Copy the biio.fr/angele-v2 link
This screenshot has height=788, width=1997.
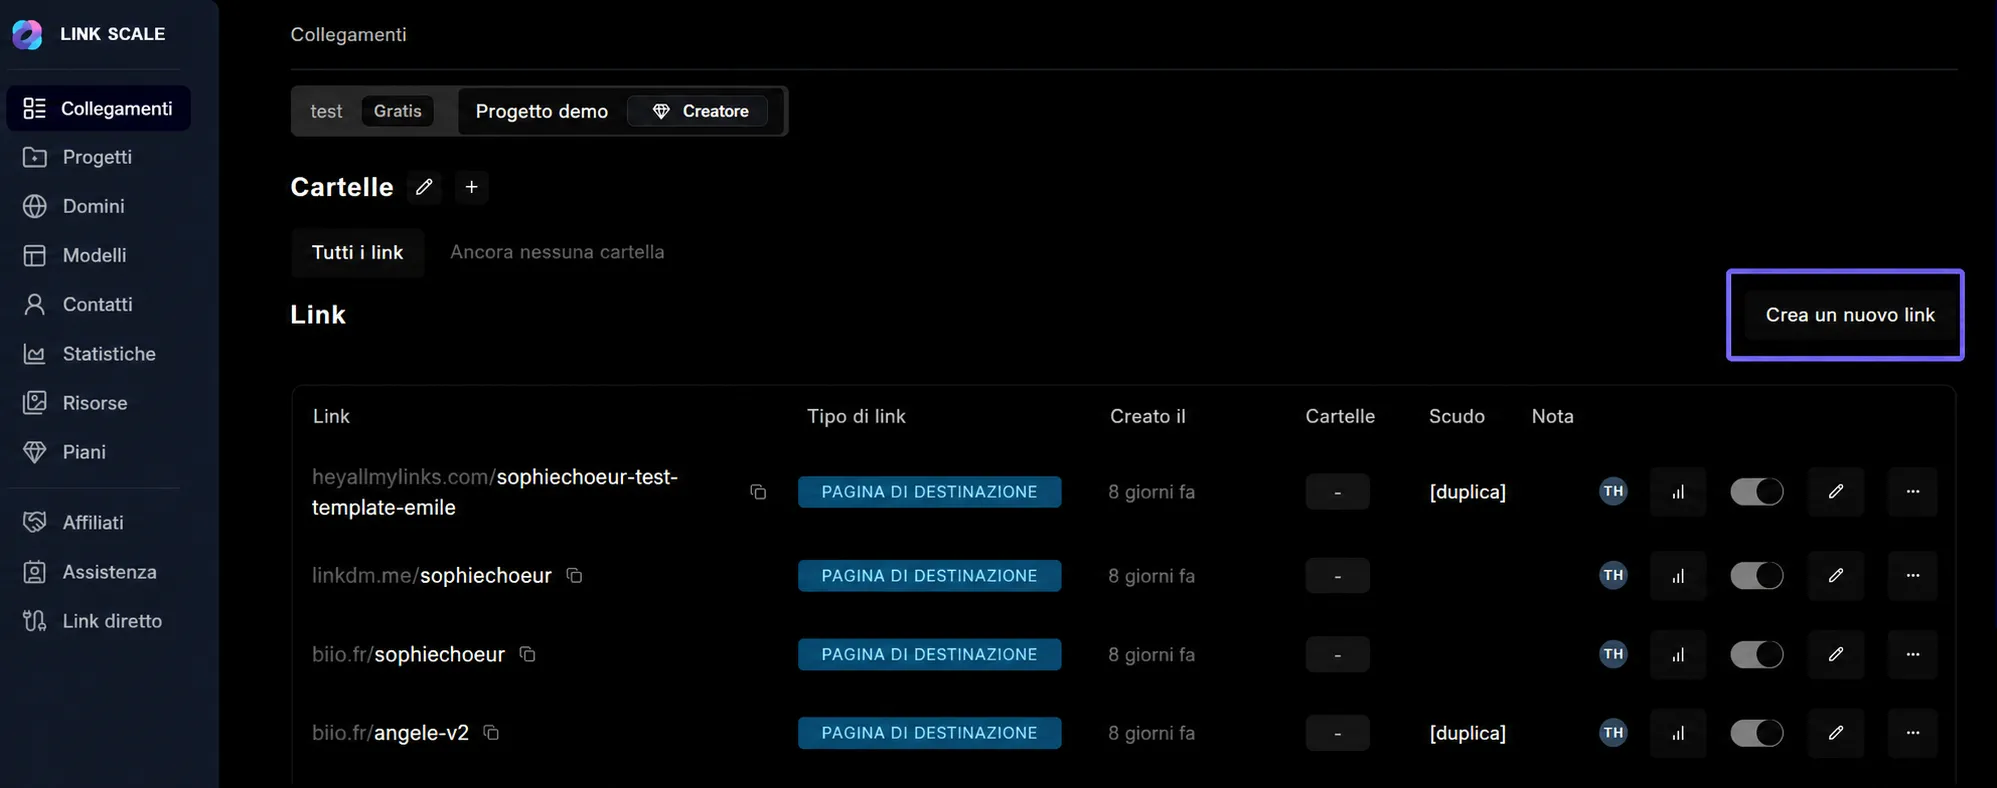491,732
